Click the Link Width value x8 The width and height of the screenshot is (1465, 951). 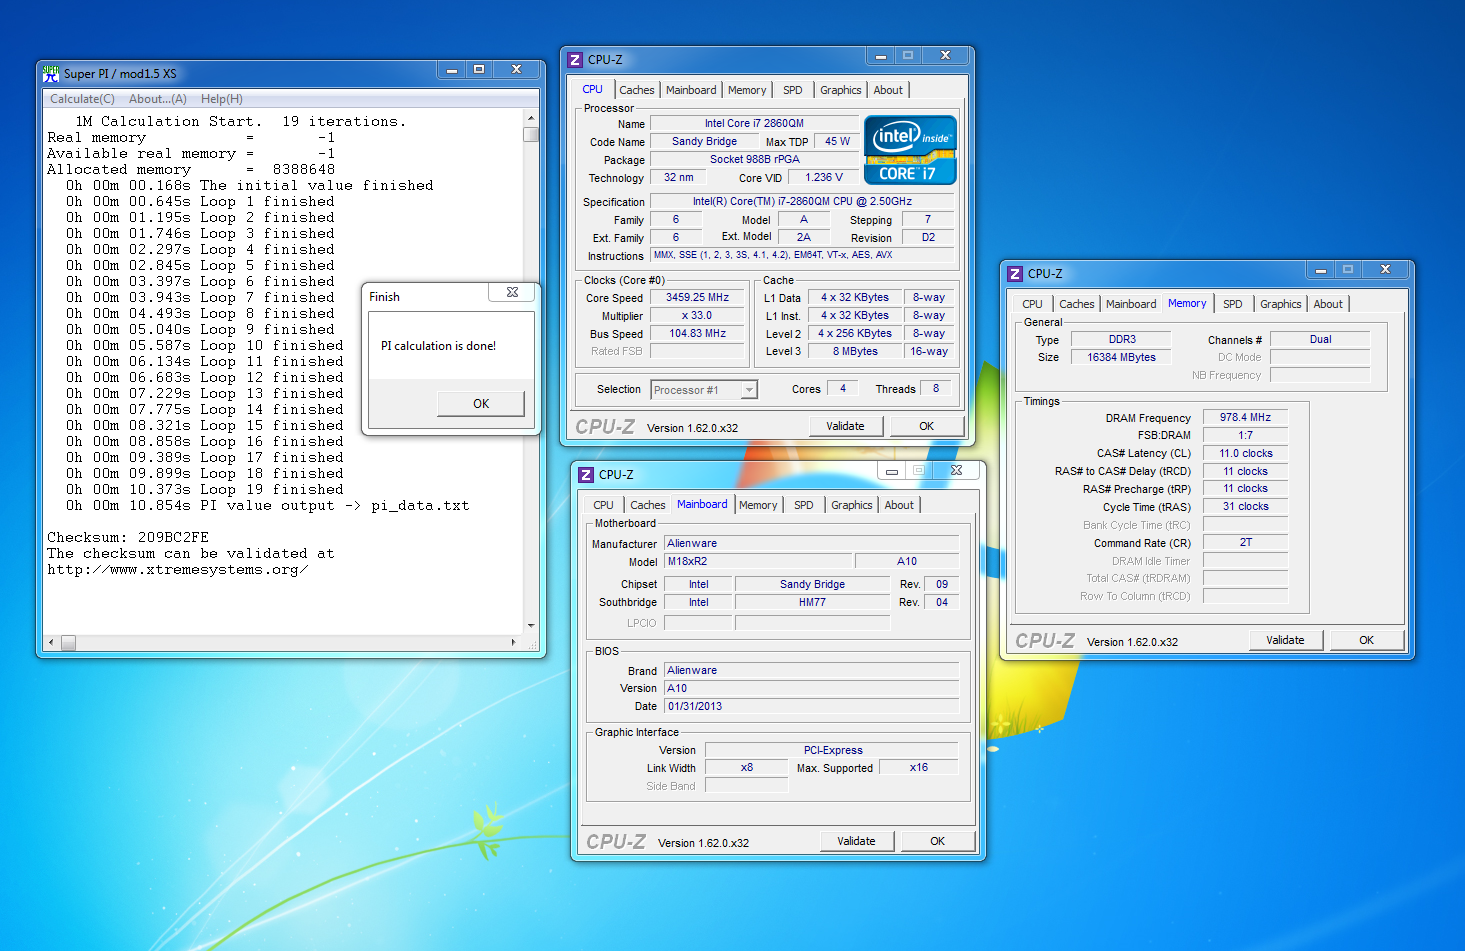[746, 767]
